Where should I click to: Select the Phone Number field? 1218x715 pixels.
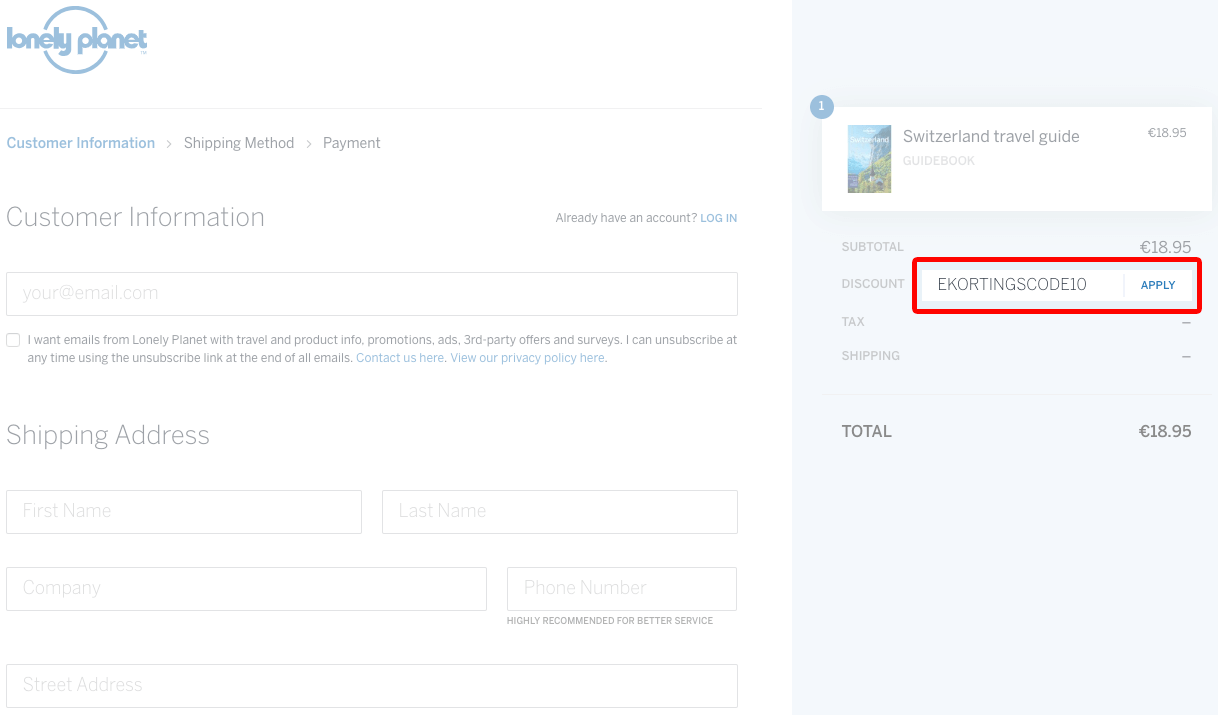[622, 588]
